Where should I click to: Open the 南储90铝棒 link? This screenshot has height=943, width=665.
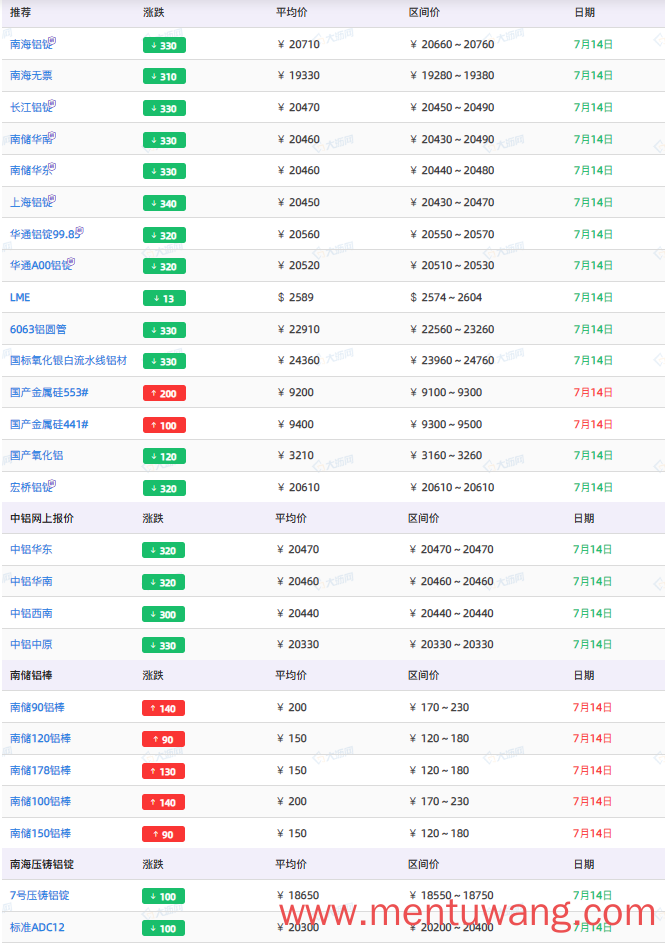(37, 708)
